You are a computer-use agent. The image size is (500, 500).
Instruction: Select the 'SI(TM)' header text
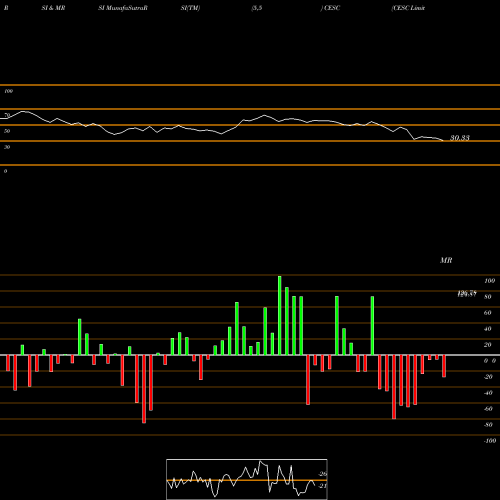(190, 8)
